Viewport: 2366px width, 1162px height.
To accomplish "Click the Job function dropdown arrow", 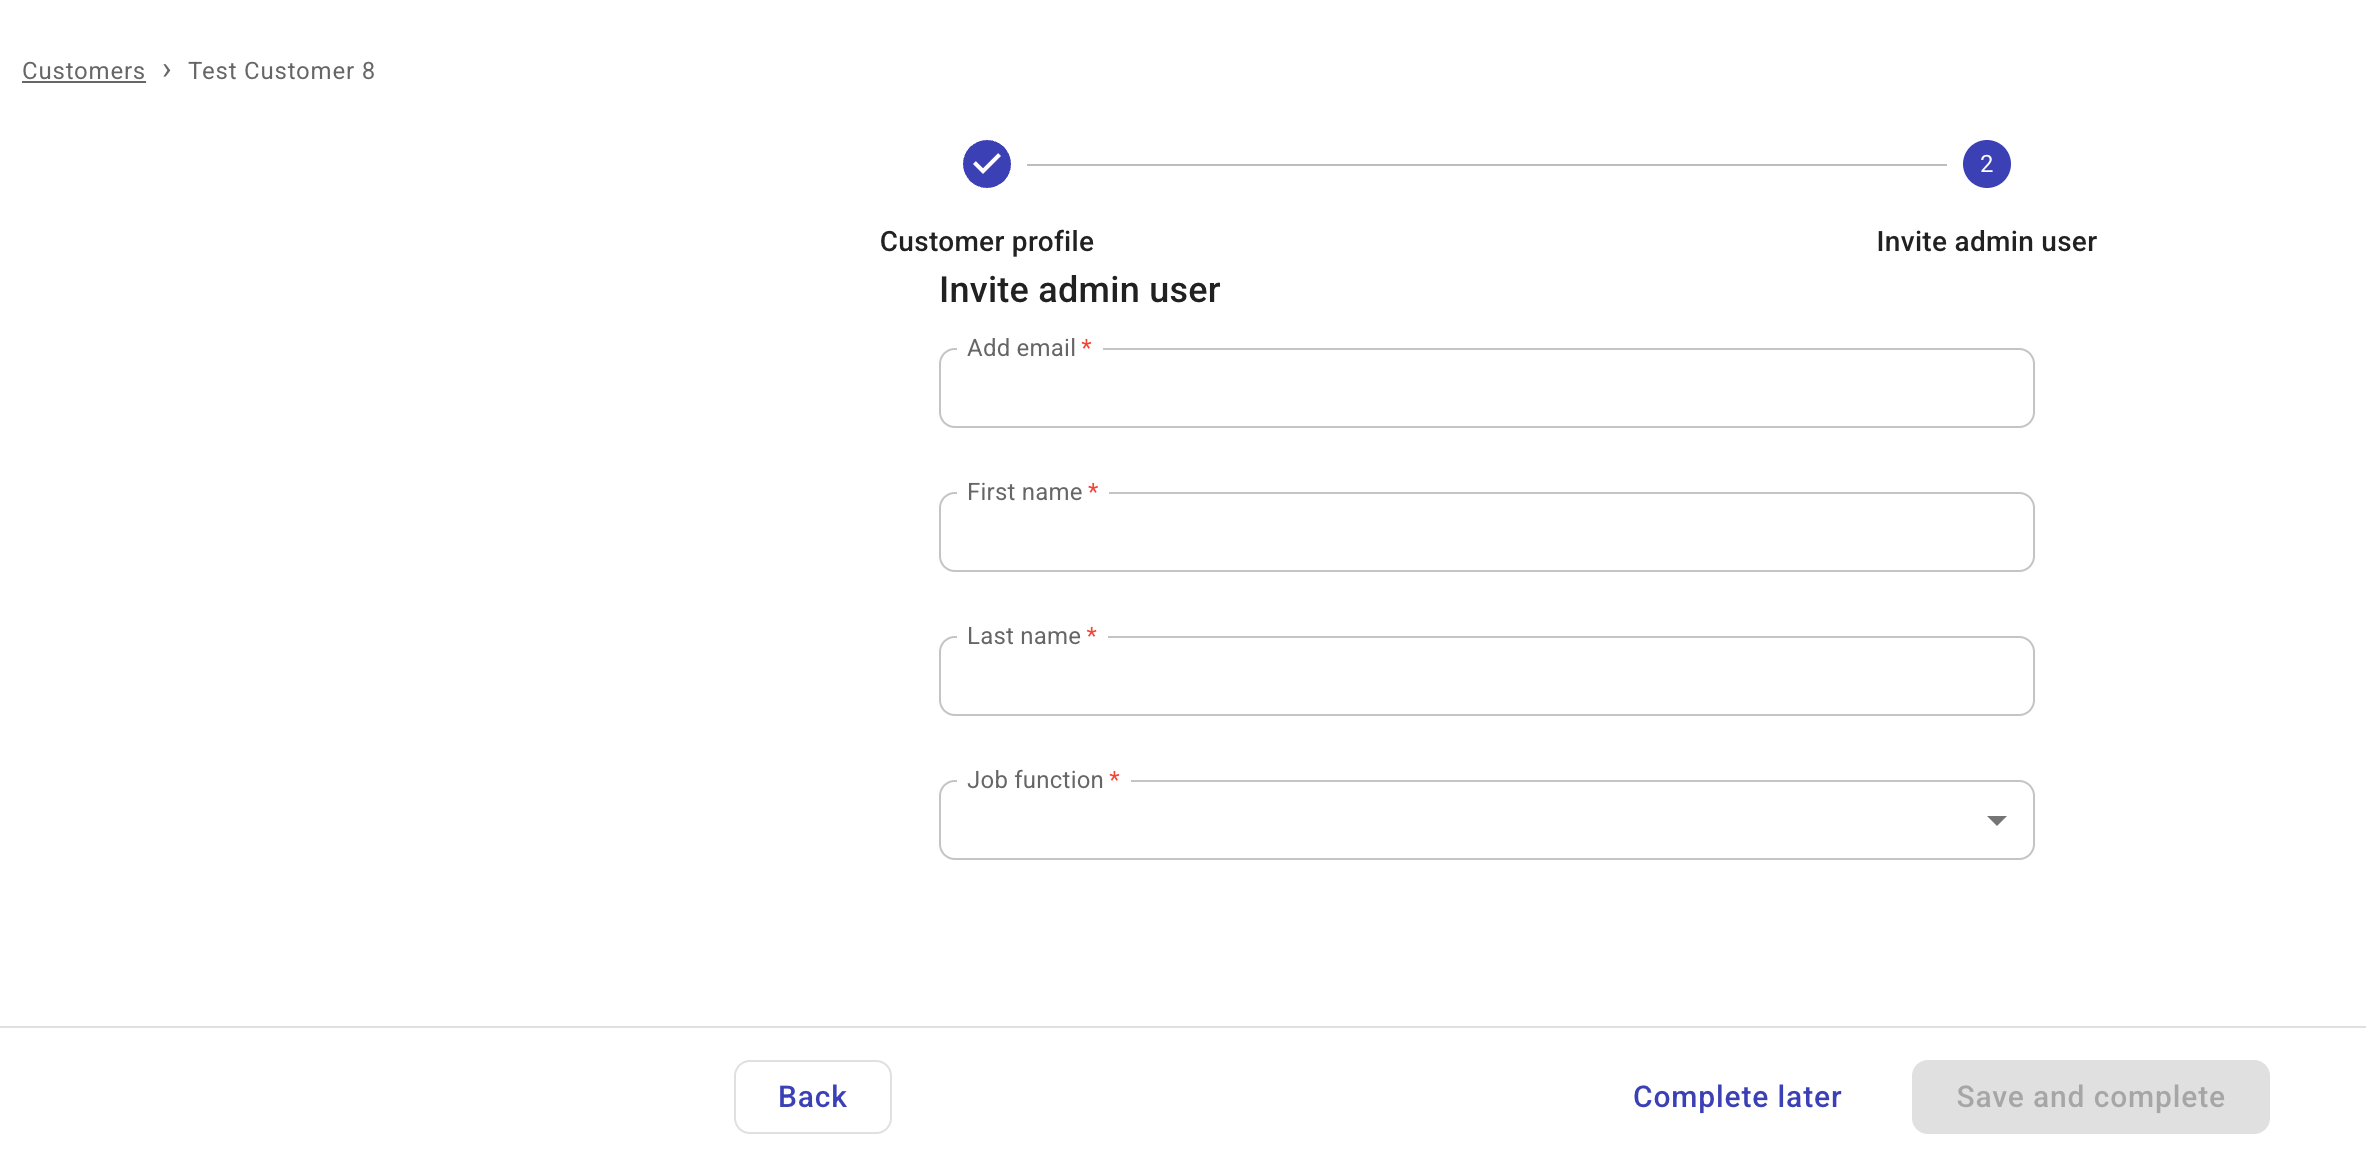I will coord(1996,820).
